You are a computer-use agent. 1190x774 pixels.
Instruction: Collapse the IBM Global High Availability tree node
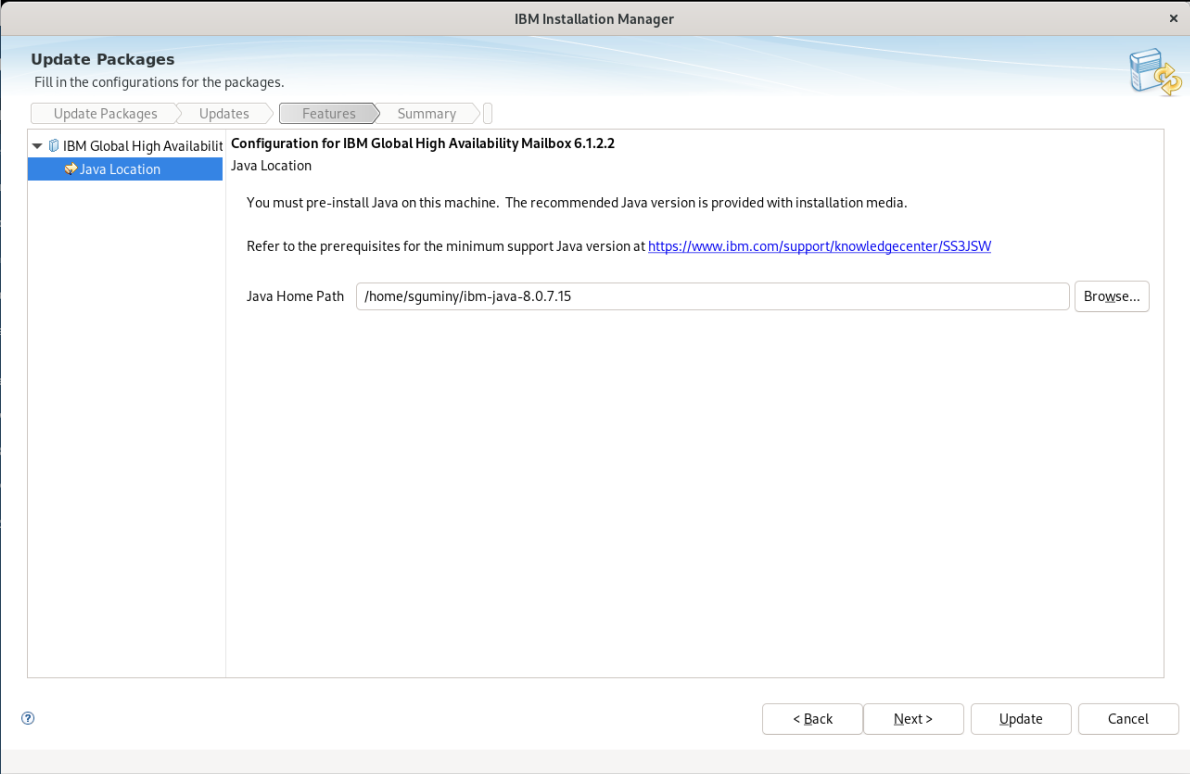pos(38,146)
